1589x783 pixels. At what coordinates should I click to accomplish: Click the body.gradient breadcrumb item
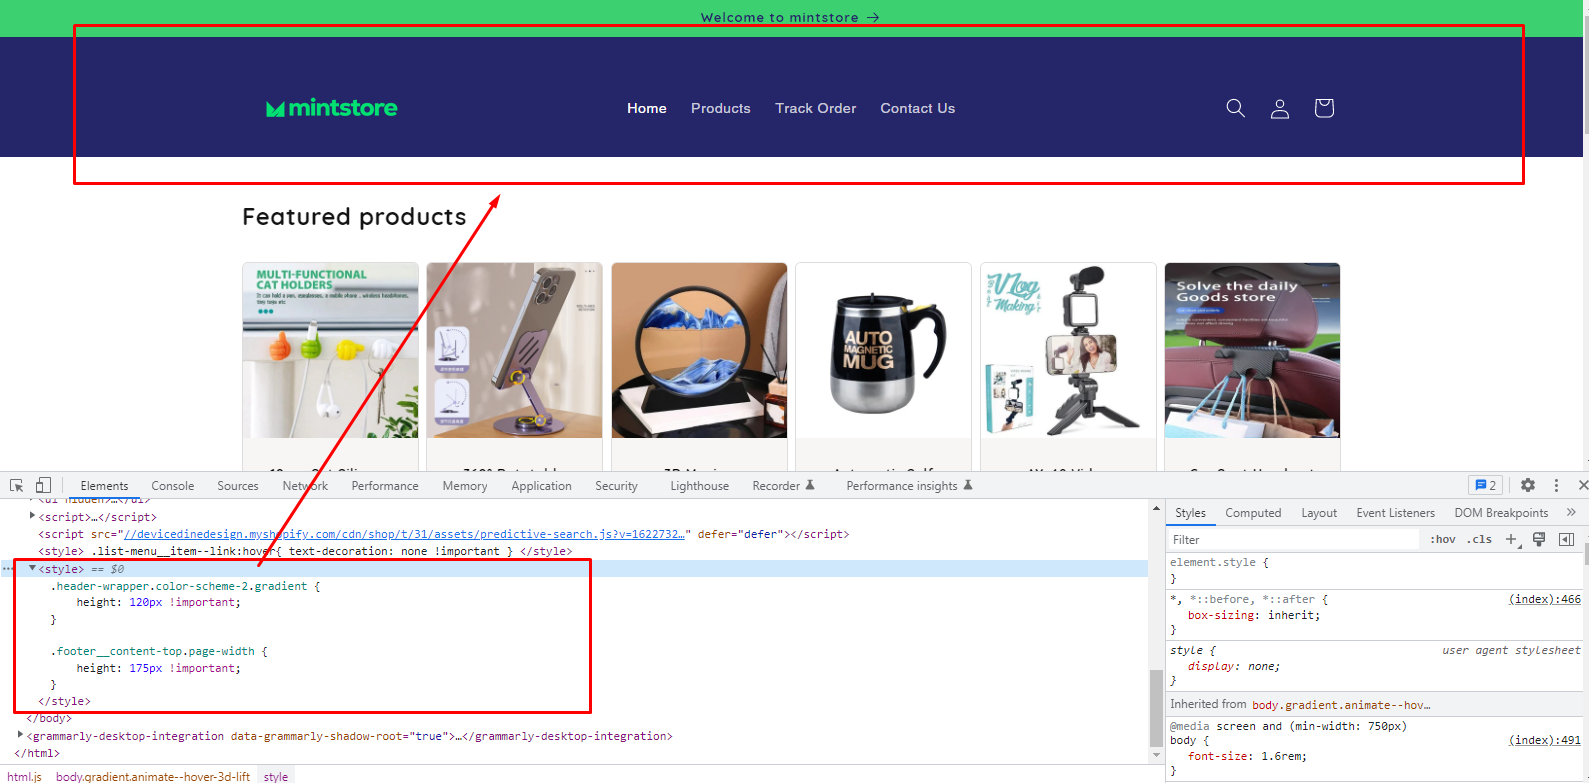[153, 776]
